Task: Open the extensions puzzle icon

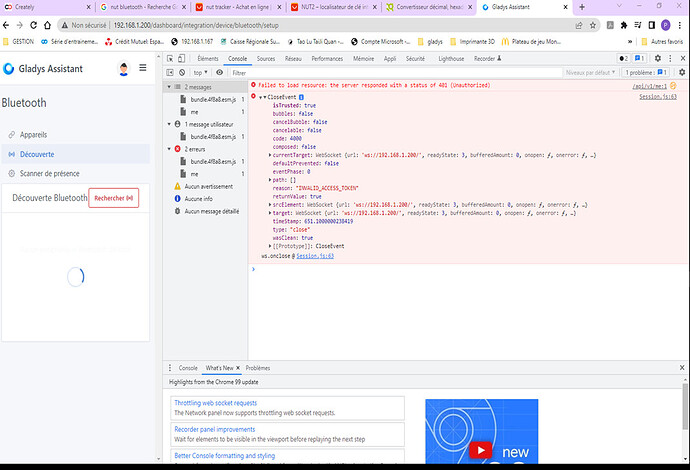Action: 624,26
